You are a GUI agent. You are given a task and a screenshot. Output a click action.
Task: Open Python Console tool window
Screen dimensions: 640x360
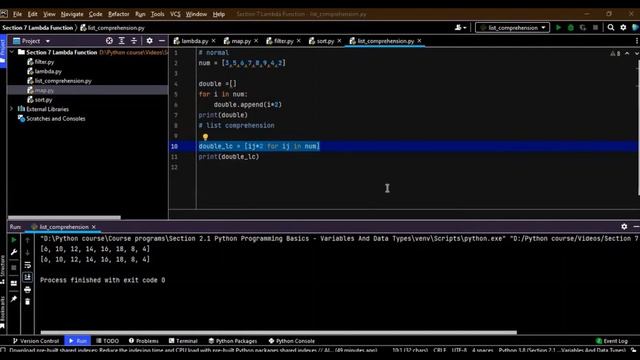[291, 341]
